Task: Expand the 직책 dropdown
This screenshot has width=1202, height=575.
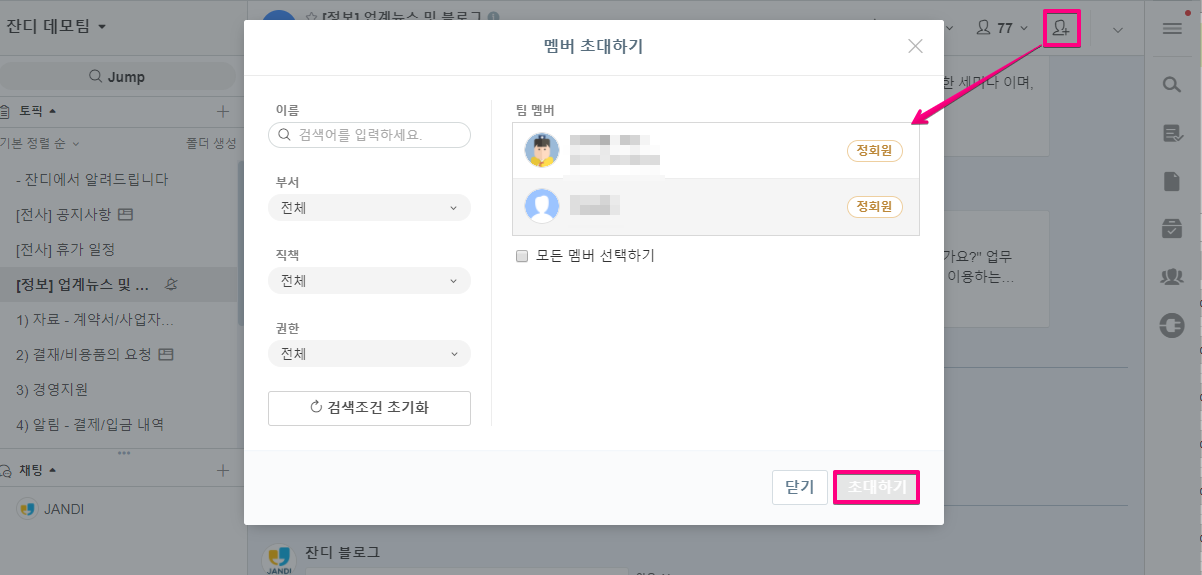Action: pyautogui.click(x=369, y=281)
